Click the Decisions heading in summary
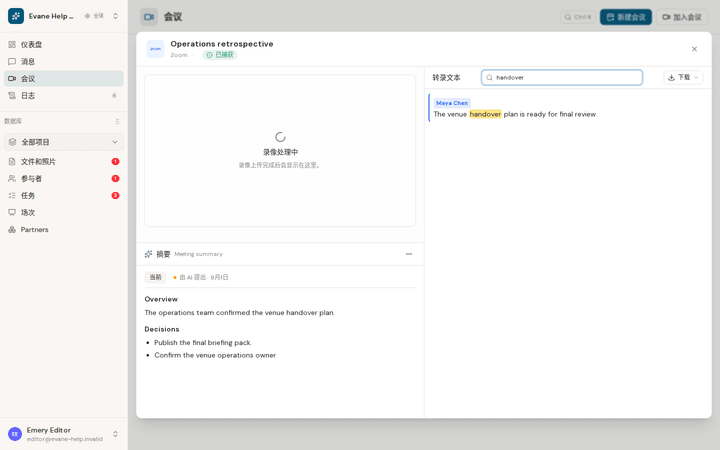720x450 pixels. point(162,329)
